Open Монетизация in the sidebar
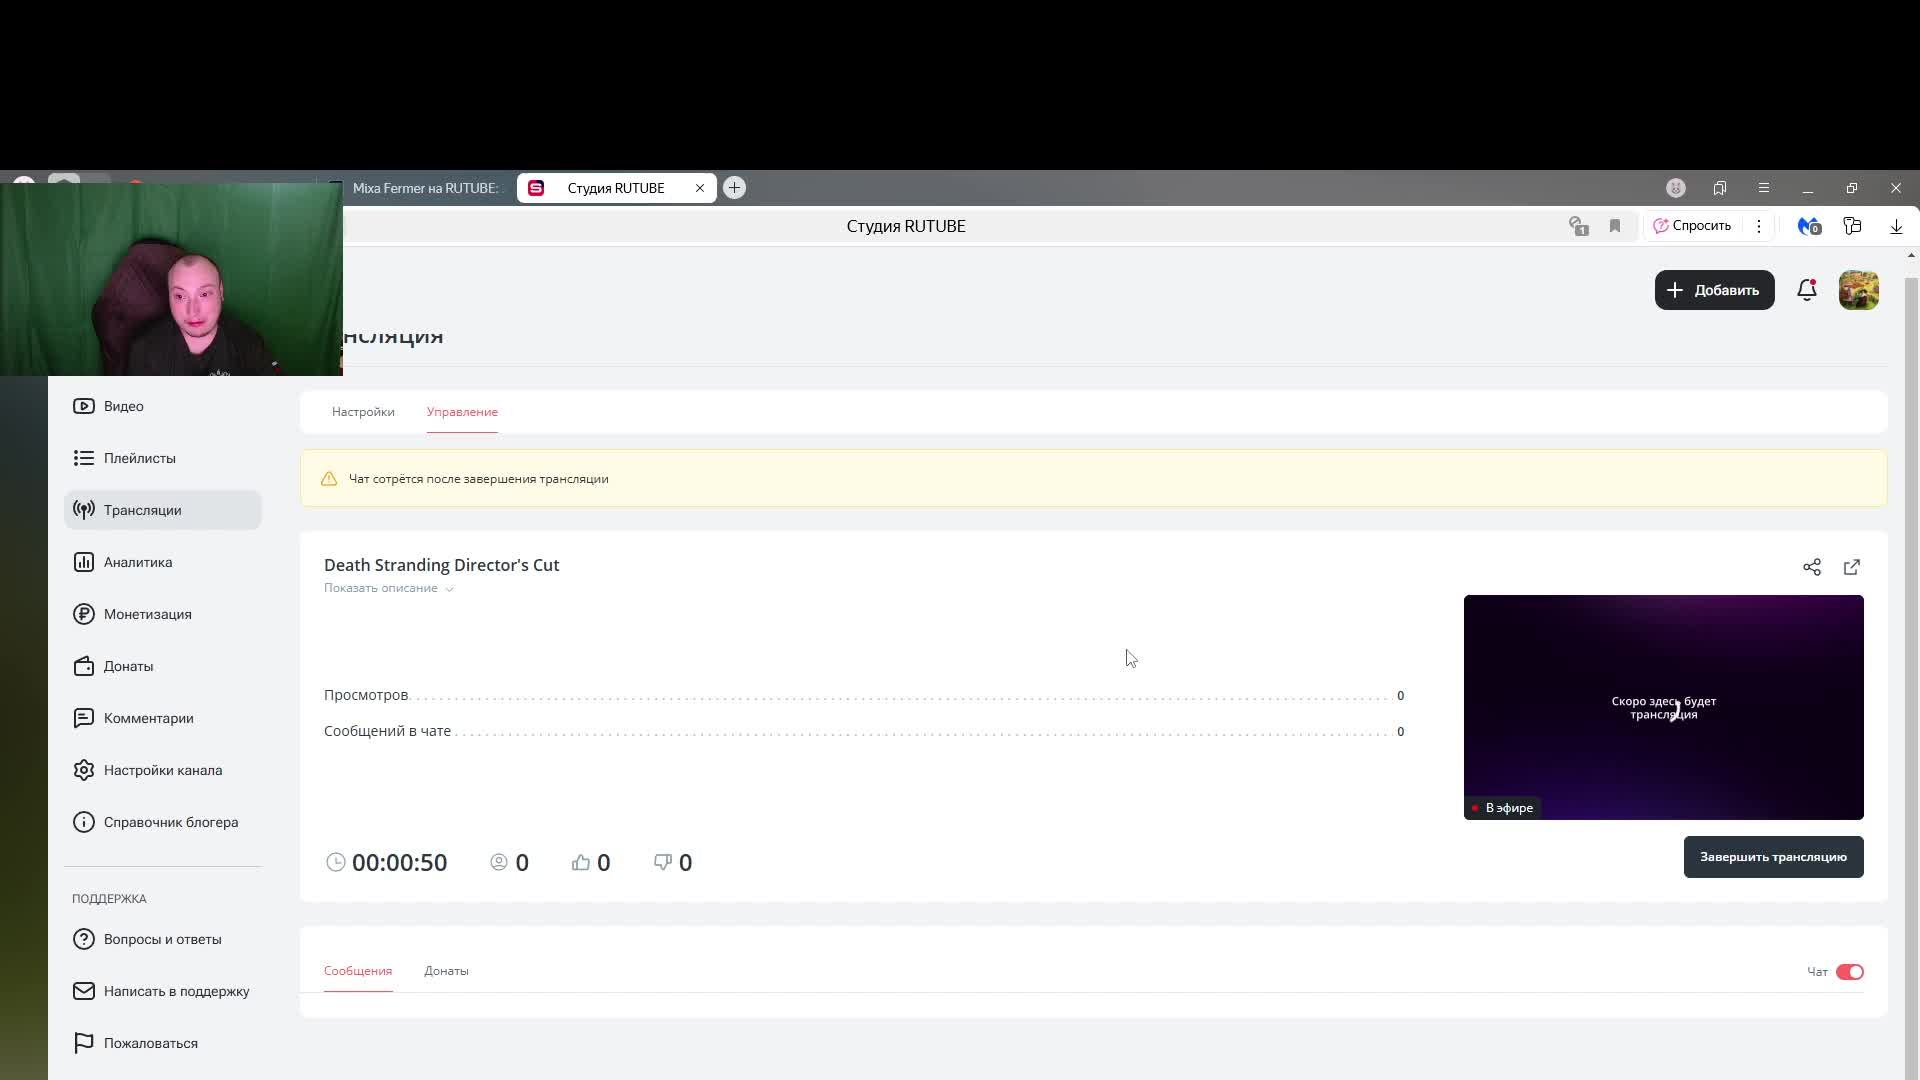Viewport: 1920px width, 1080px height. 147,614
